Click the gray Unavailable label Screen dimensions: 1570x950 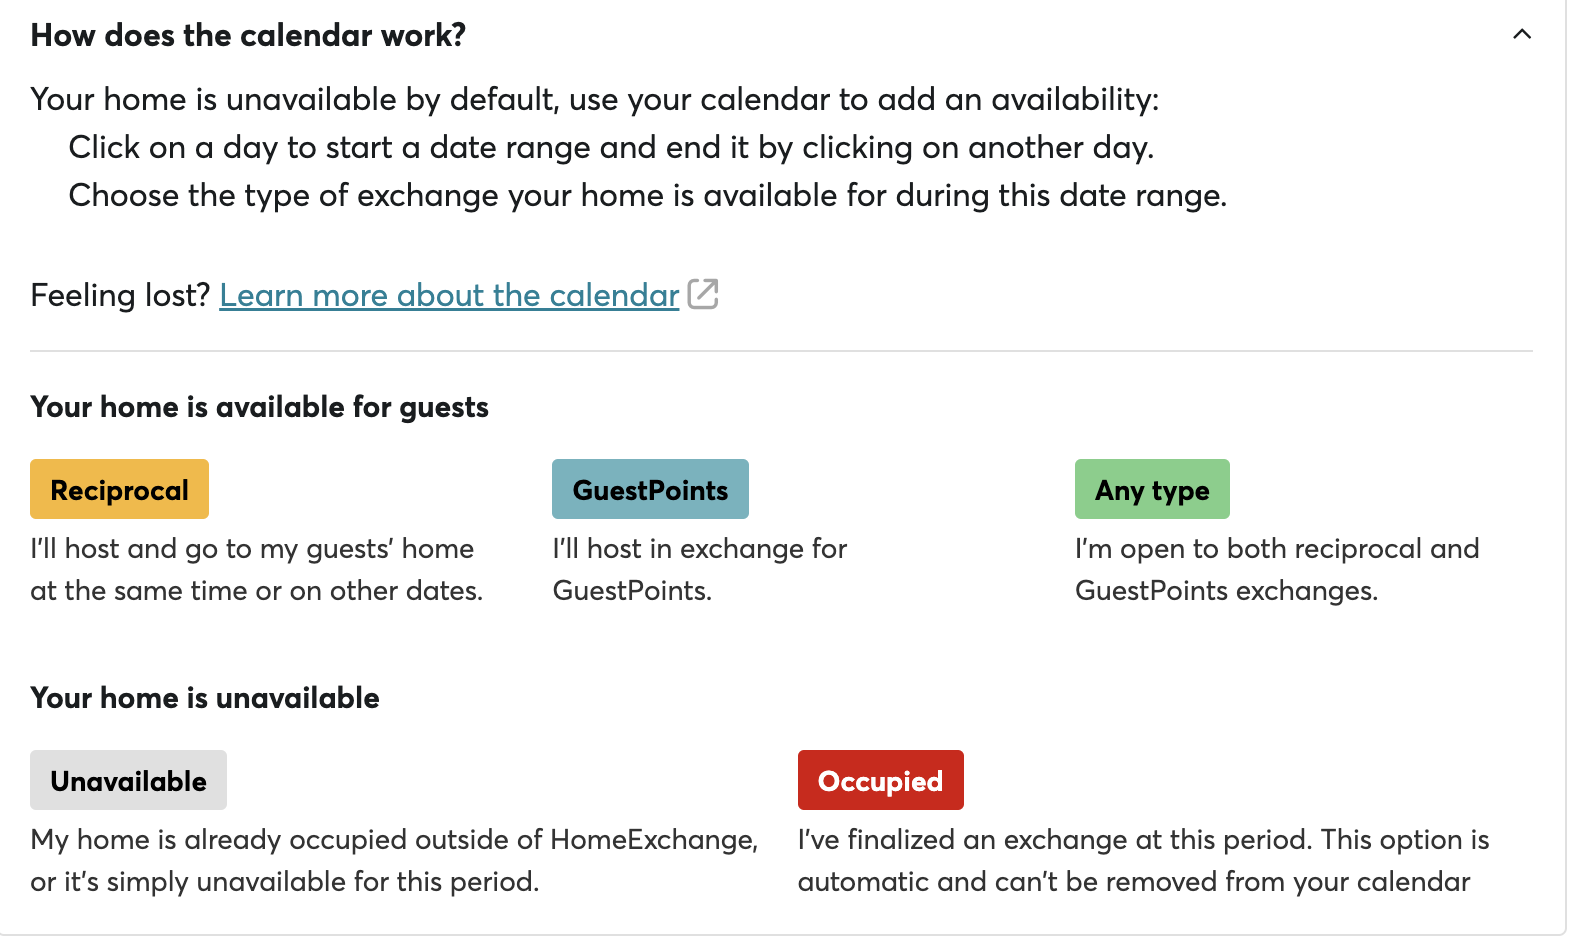pyautogui.click(x=128, y=781)
